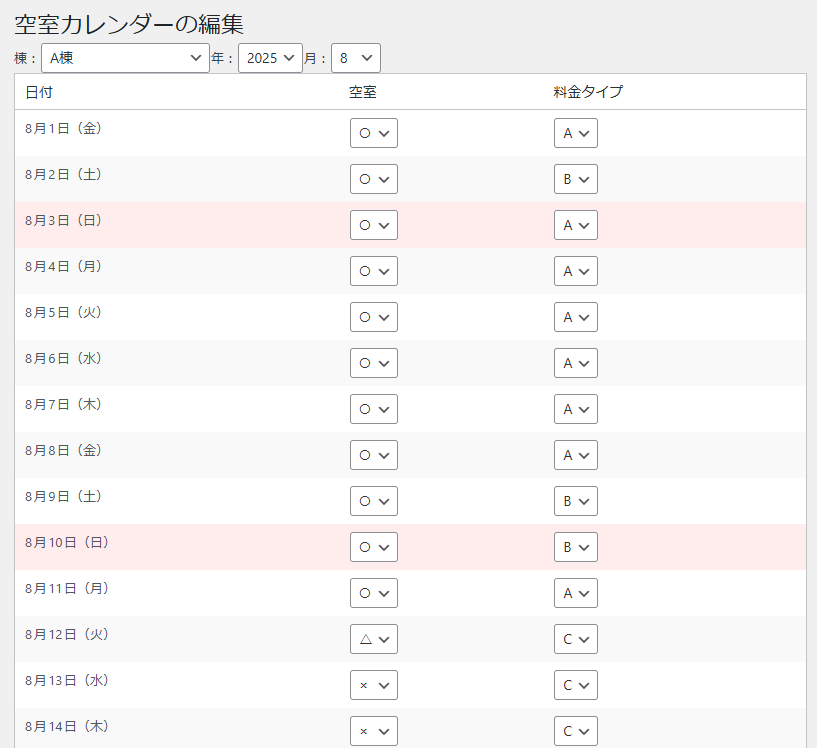Open rate type dropdown for 8月8日（金）
Image resolution: width=817 pixels, height=748 pixels.
click(576, 455)
